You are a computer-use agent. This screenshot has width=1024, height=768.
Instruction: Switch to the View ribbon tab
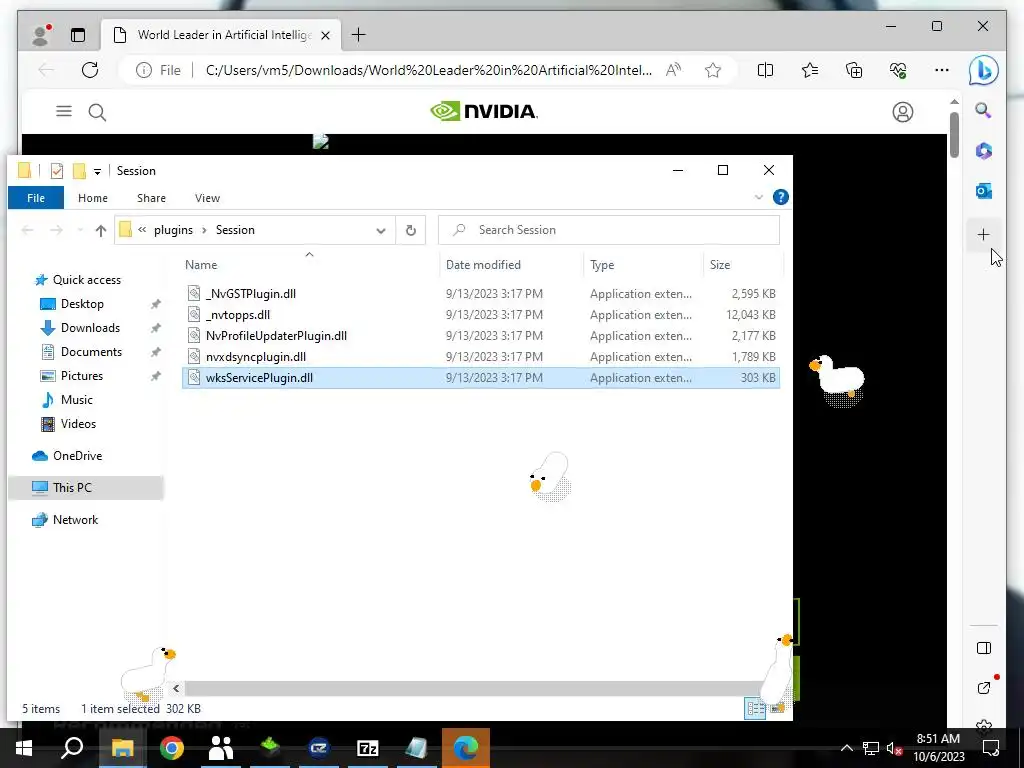(x=207, y=198)
